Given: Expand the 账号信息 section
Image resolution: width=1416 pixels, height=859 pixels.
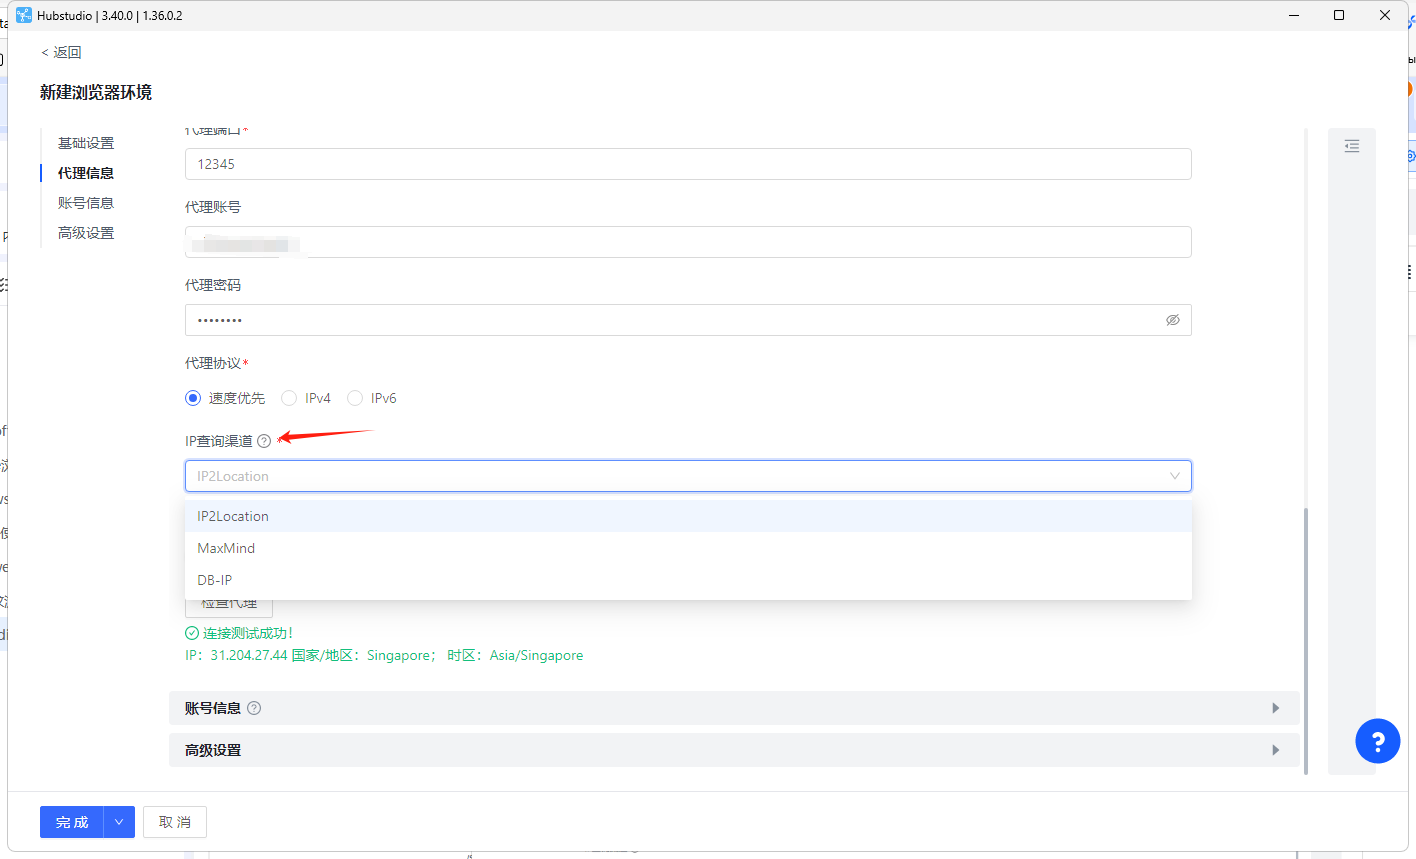Looking at the screenshot, I should coord(1275,708).
